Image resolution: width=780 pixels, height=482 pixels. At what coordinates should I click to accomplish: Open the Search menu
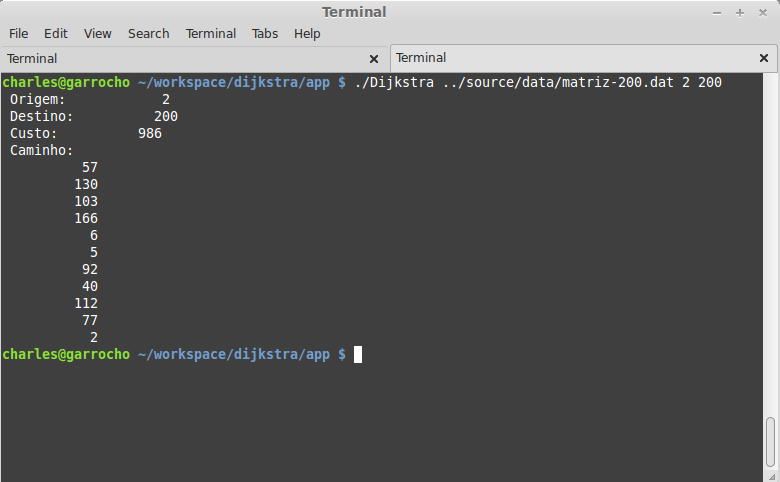(148, 33)
